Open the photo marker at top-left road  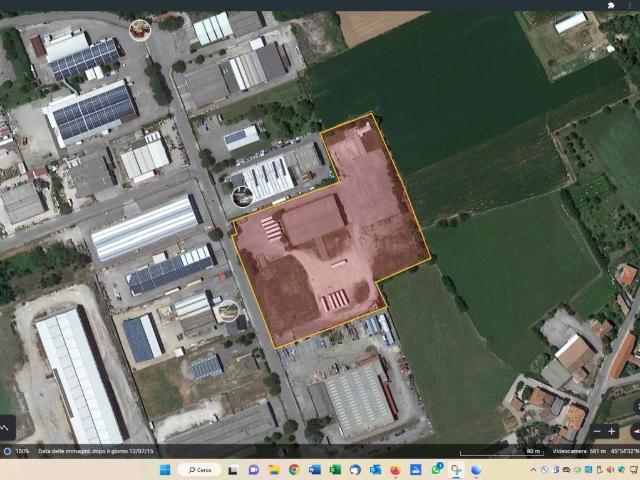[140, 30]
